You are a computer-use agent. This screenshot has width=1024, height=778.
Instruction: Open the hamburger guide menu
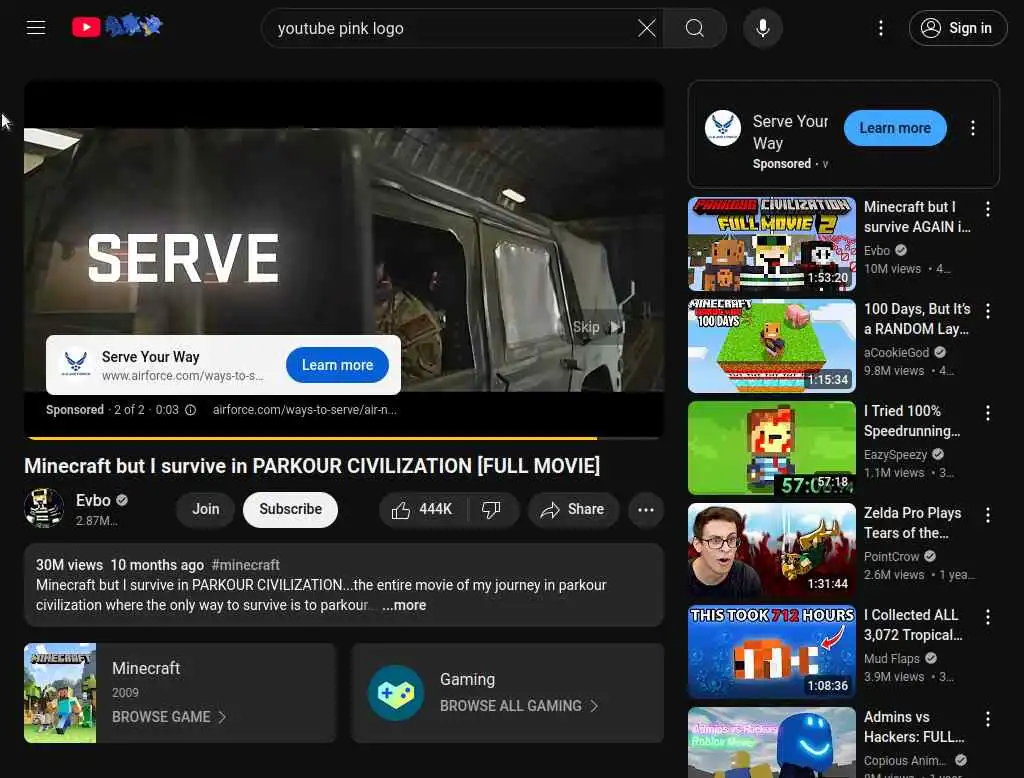36,27
